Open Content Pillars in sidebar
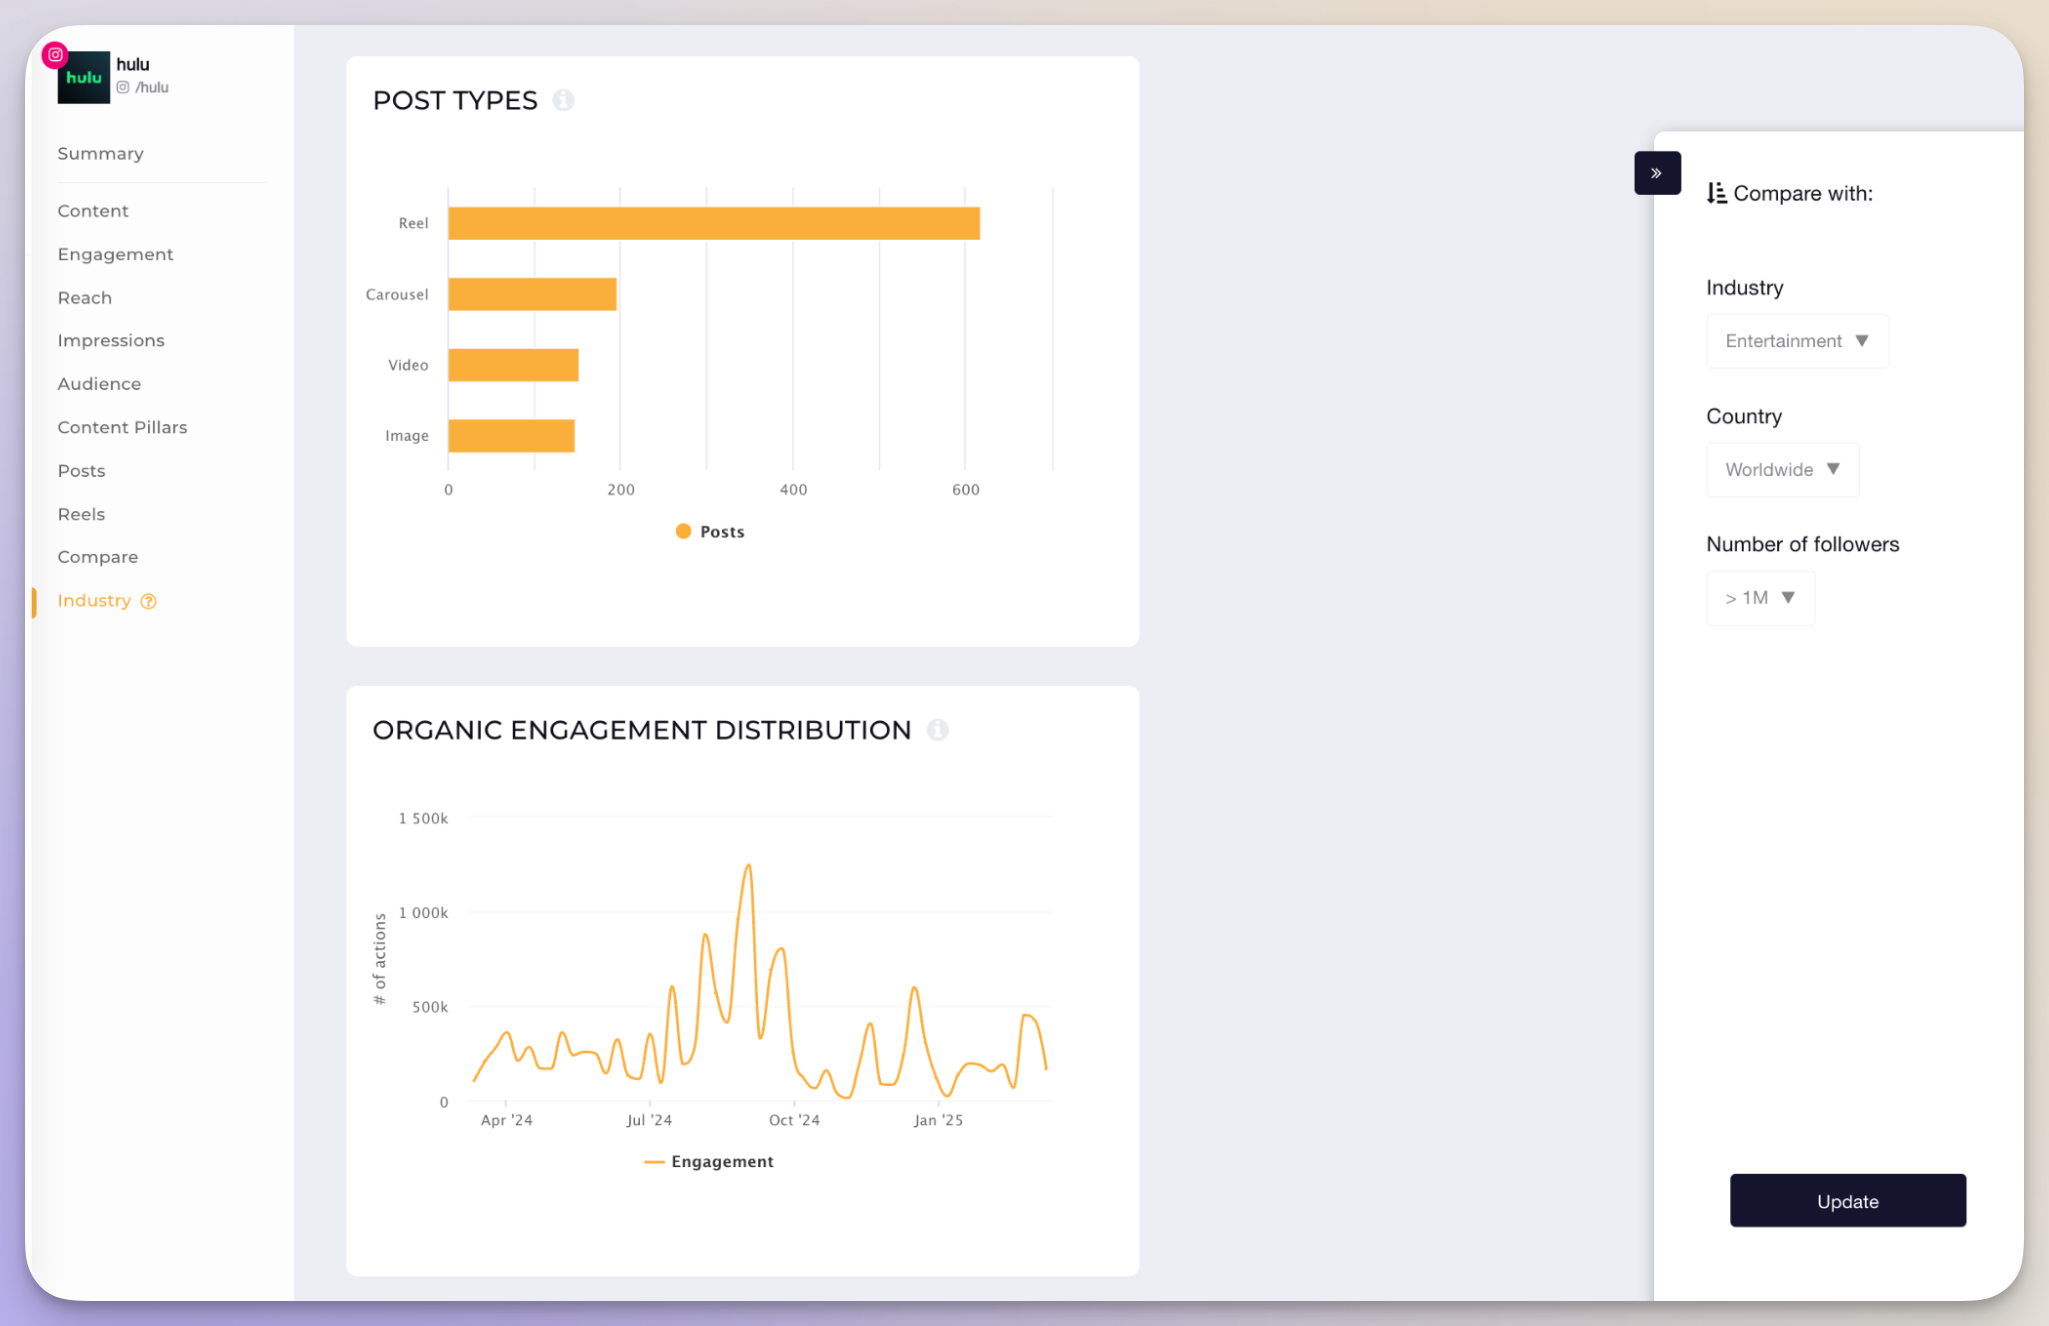2049x1326 pixels. [x=122, y=427]
